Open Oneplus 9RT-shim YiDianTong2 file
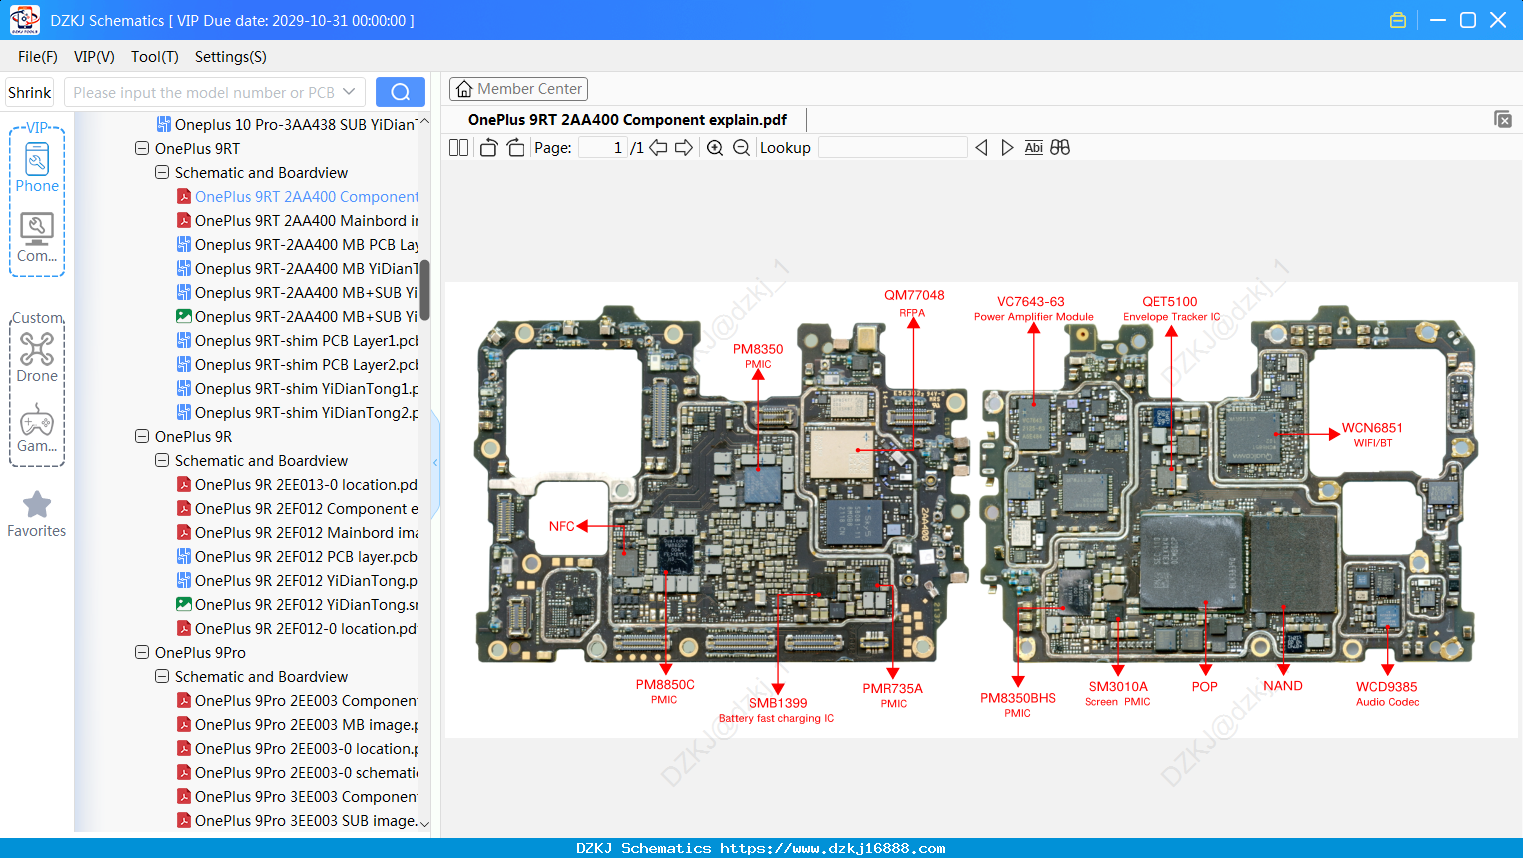The image size is (1523, 858). [x=298, y=412]
